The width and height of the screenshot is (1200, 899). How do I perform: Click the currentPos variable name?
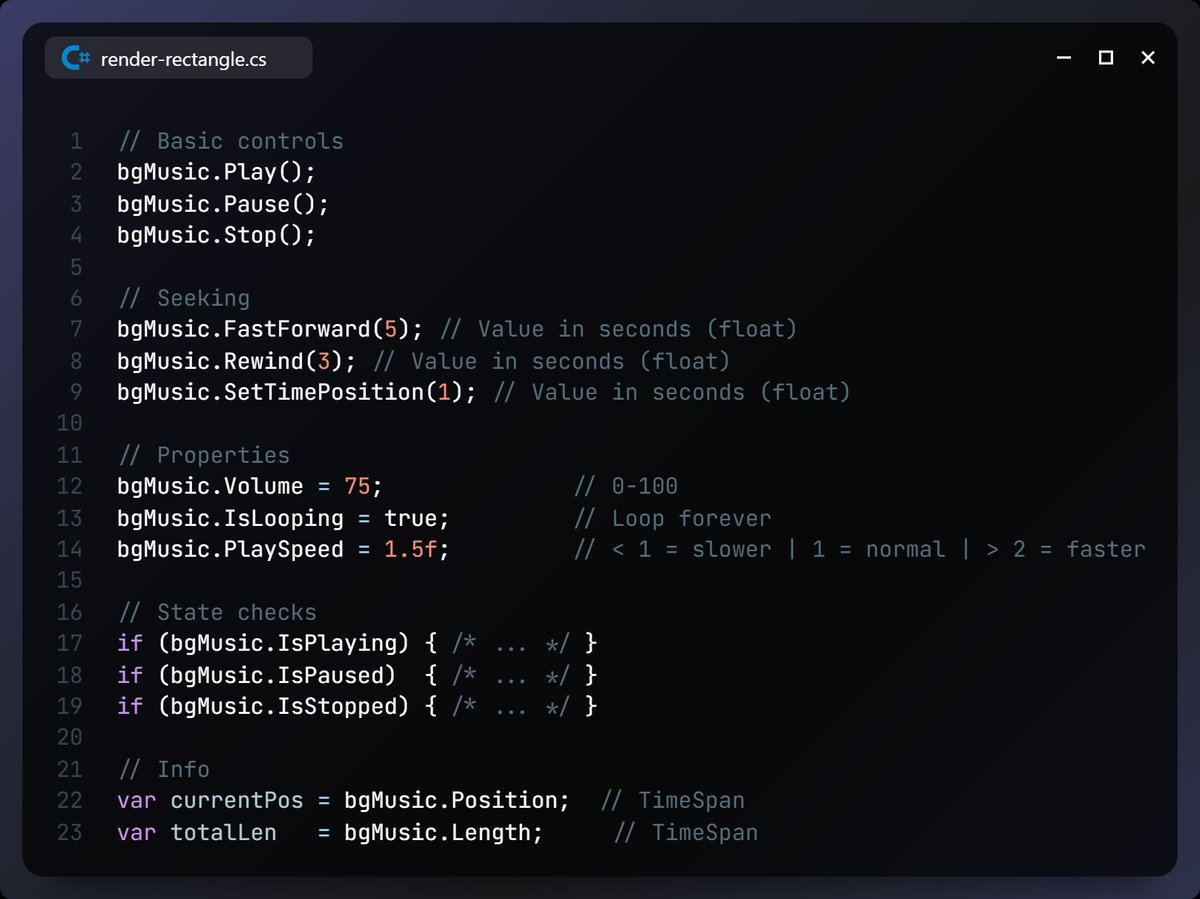[237, 800]
